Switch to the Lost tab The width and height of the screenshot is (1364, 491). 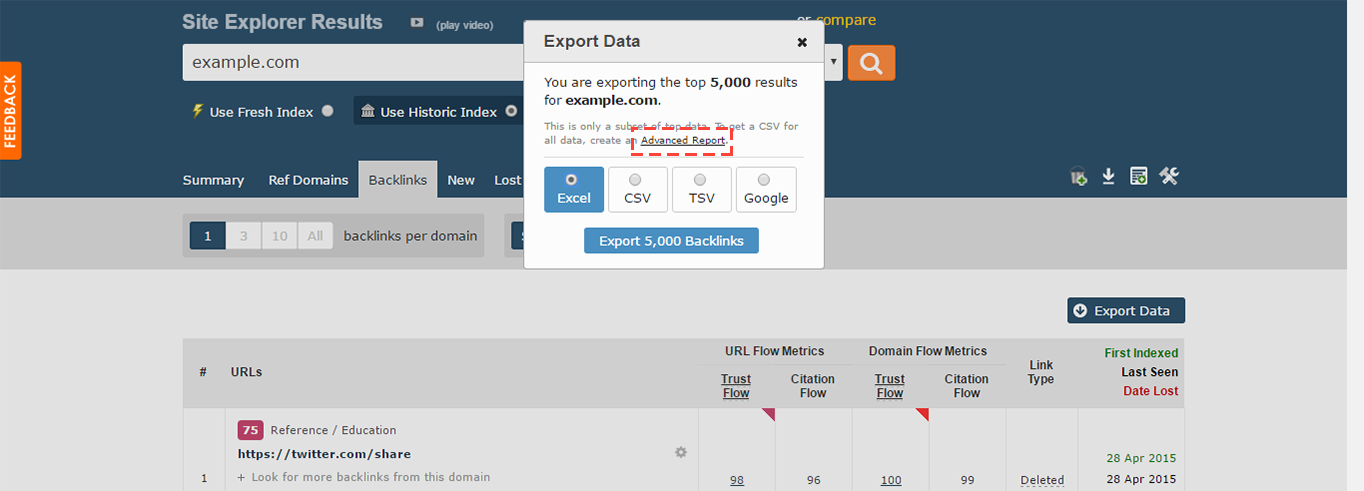tap(507, 180)
